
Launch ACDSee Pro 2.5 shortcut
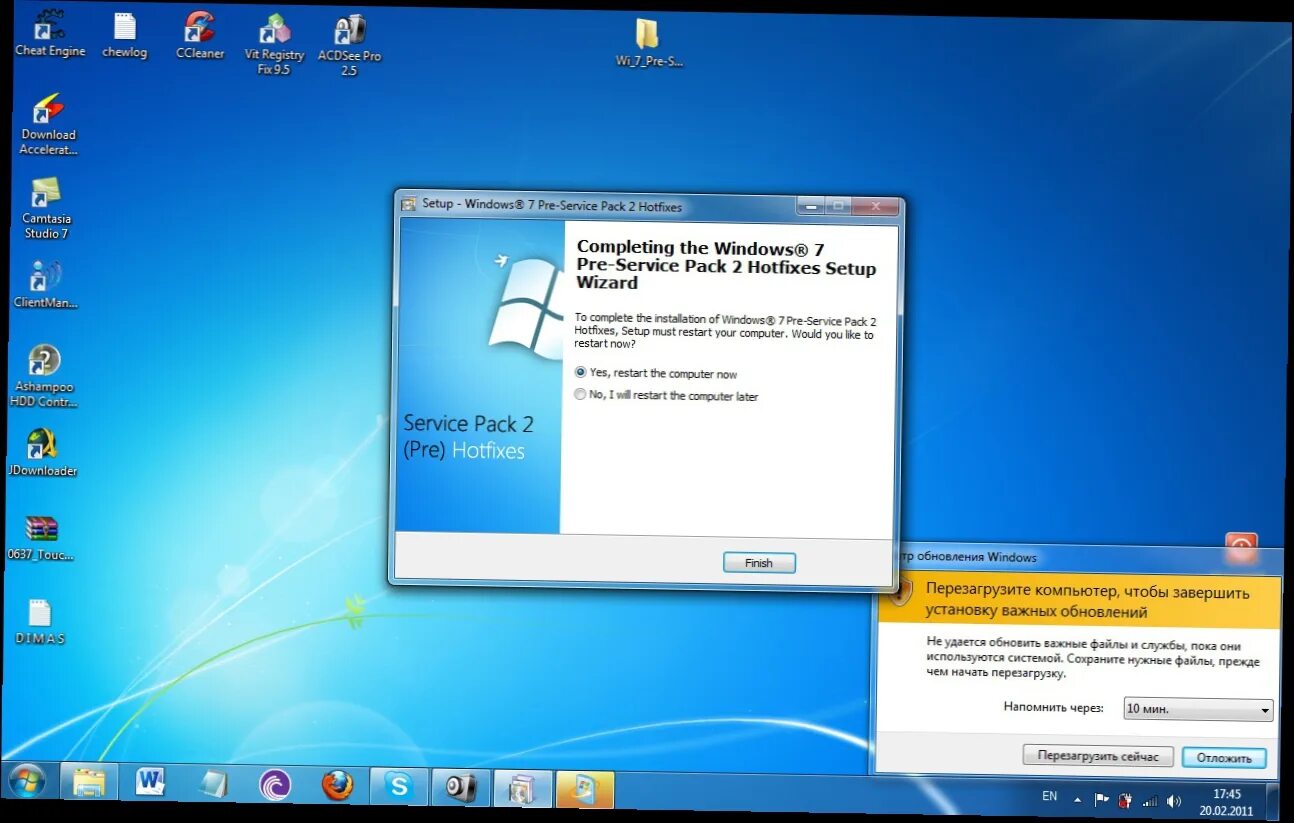point(349,45)
